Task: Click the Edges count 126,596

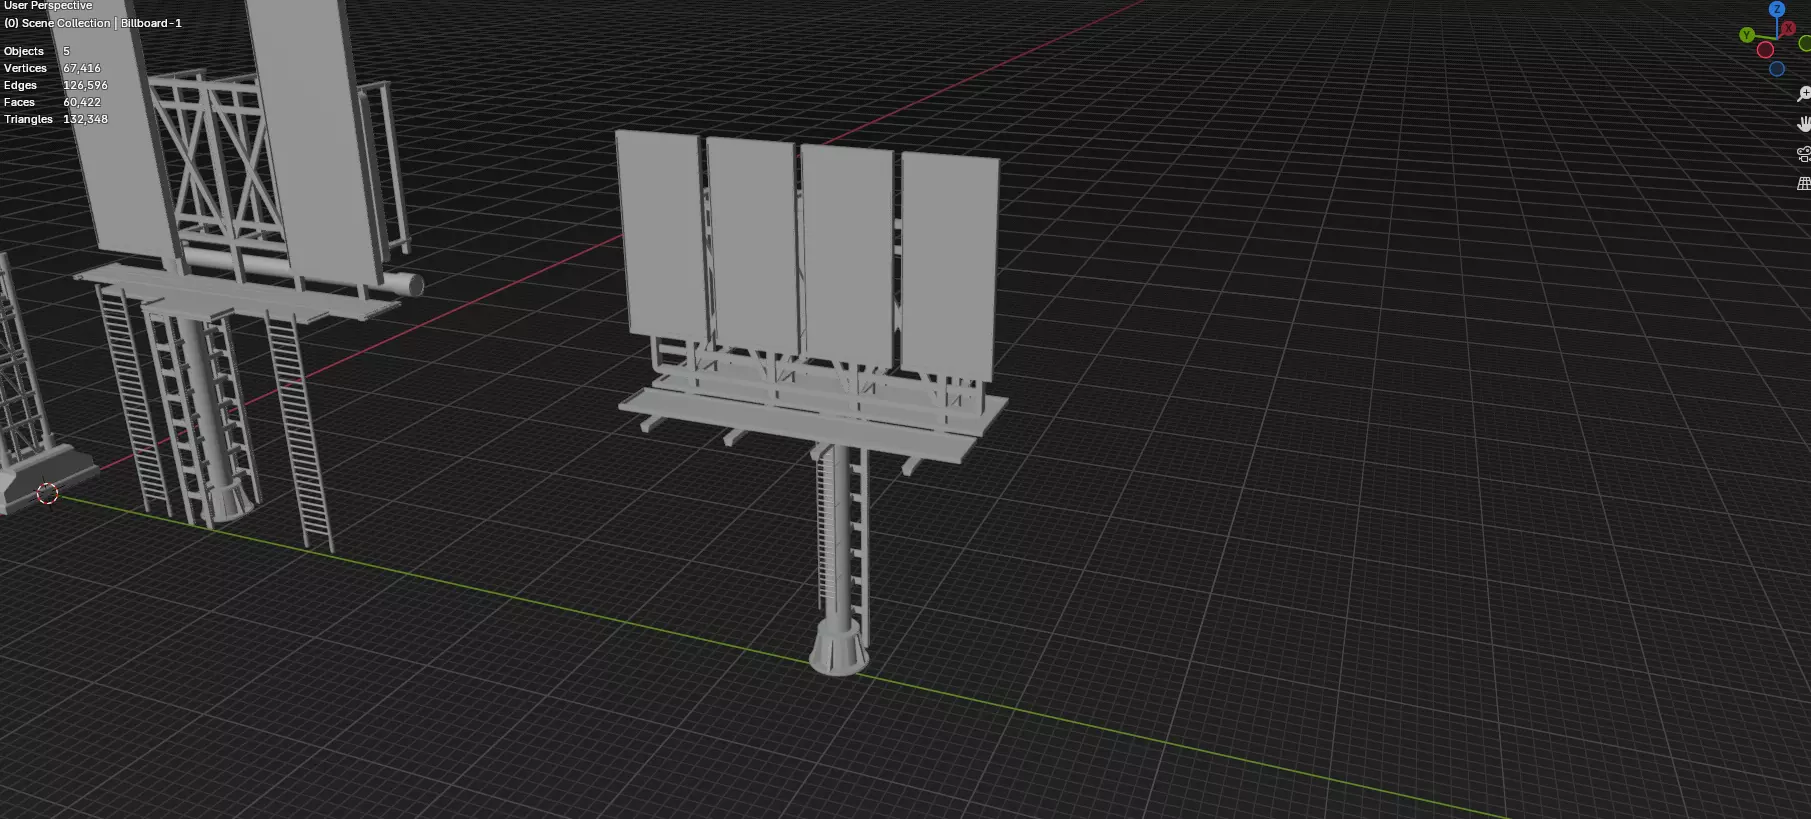Action: (85, 85)
